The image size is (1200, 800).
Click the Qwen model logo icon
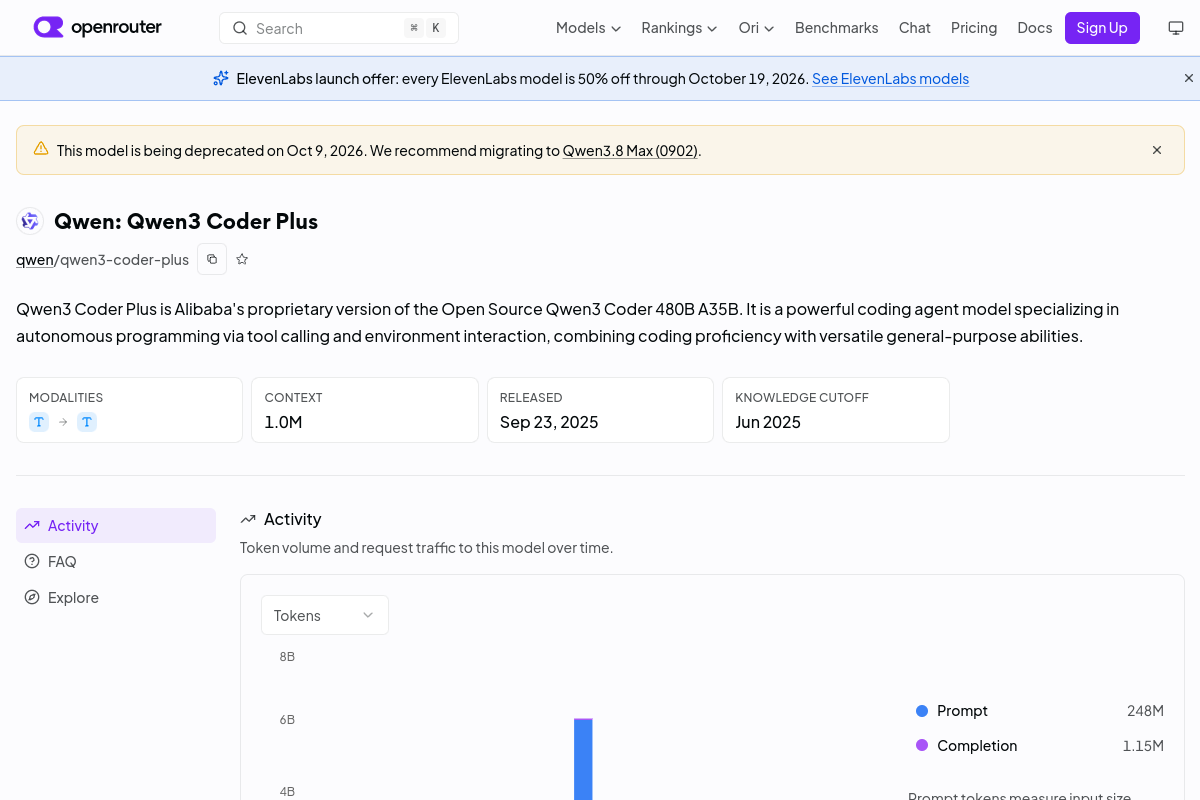coord(30,221)
